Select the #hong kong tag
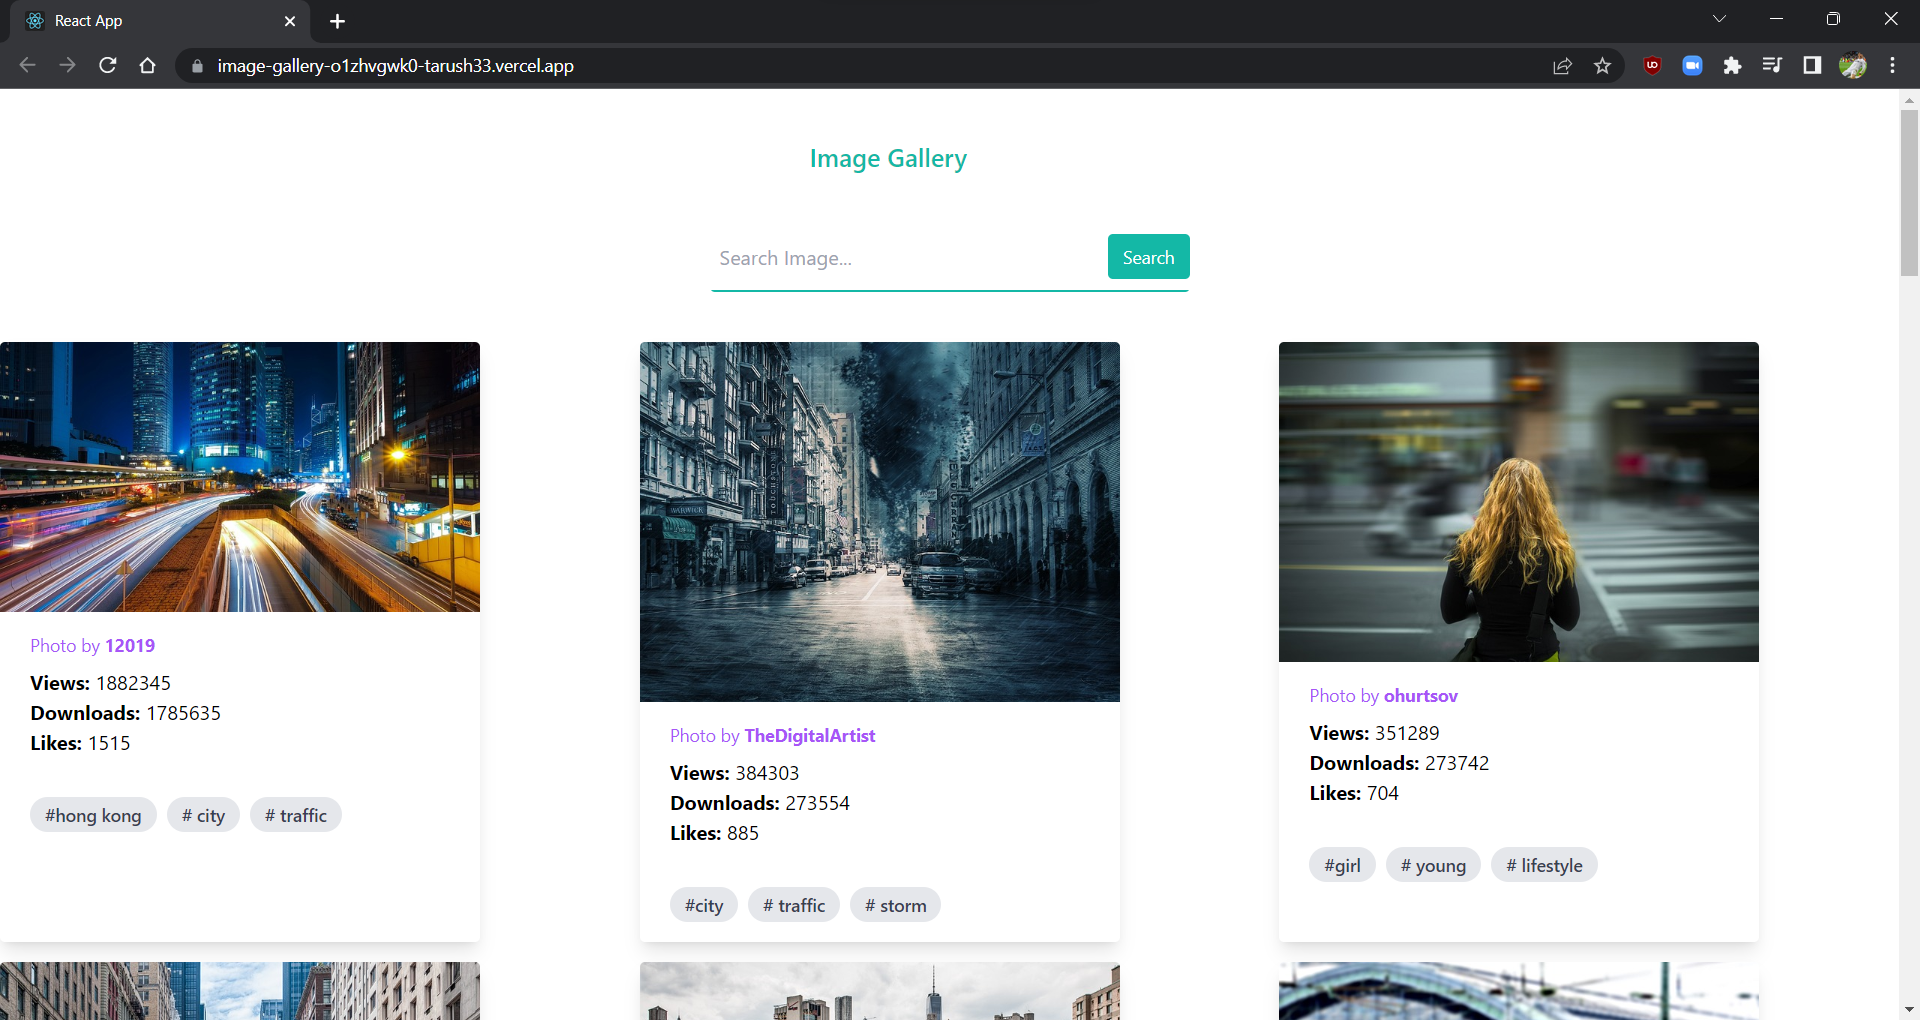The width and height of the screenshot is (1920, 1020). tap(93, 815)
